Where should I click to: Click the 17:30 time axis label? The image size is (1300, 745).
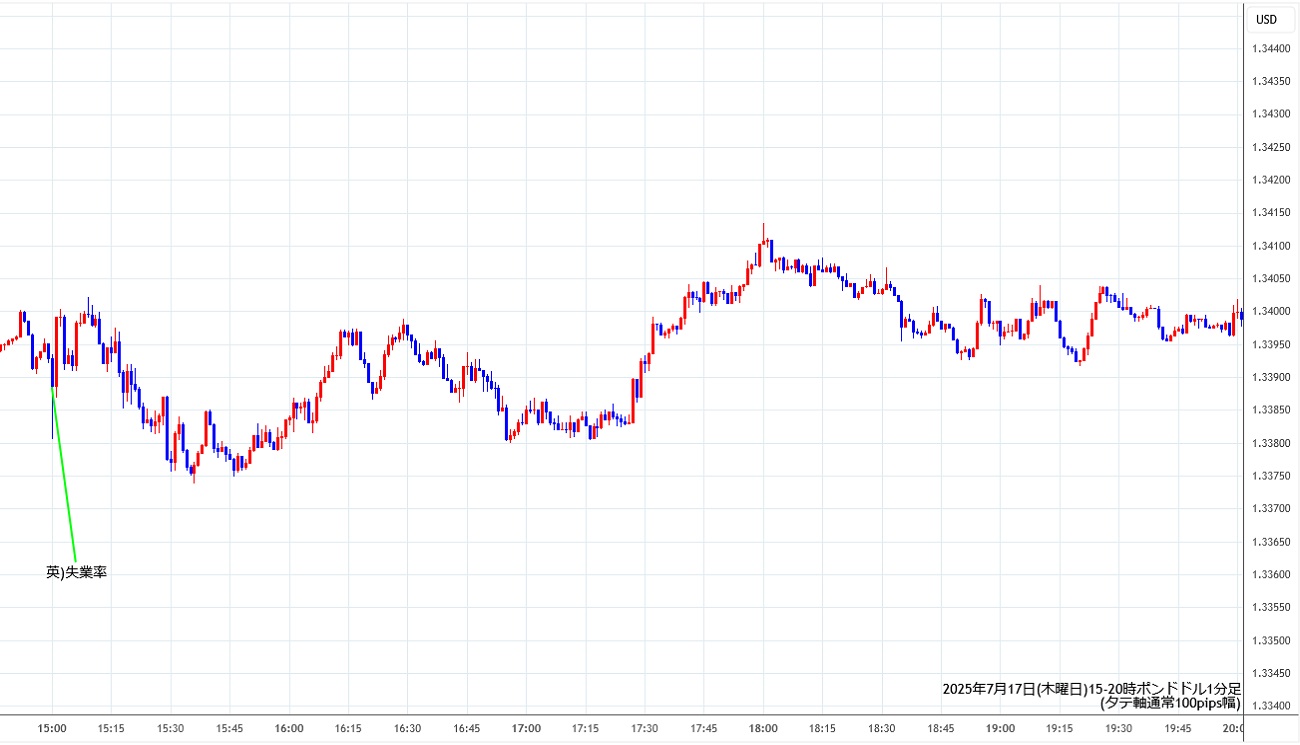click(644, 729)
